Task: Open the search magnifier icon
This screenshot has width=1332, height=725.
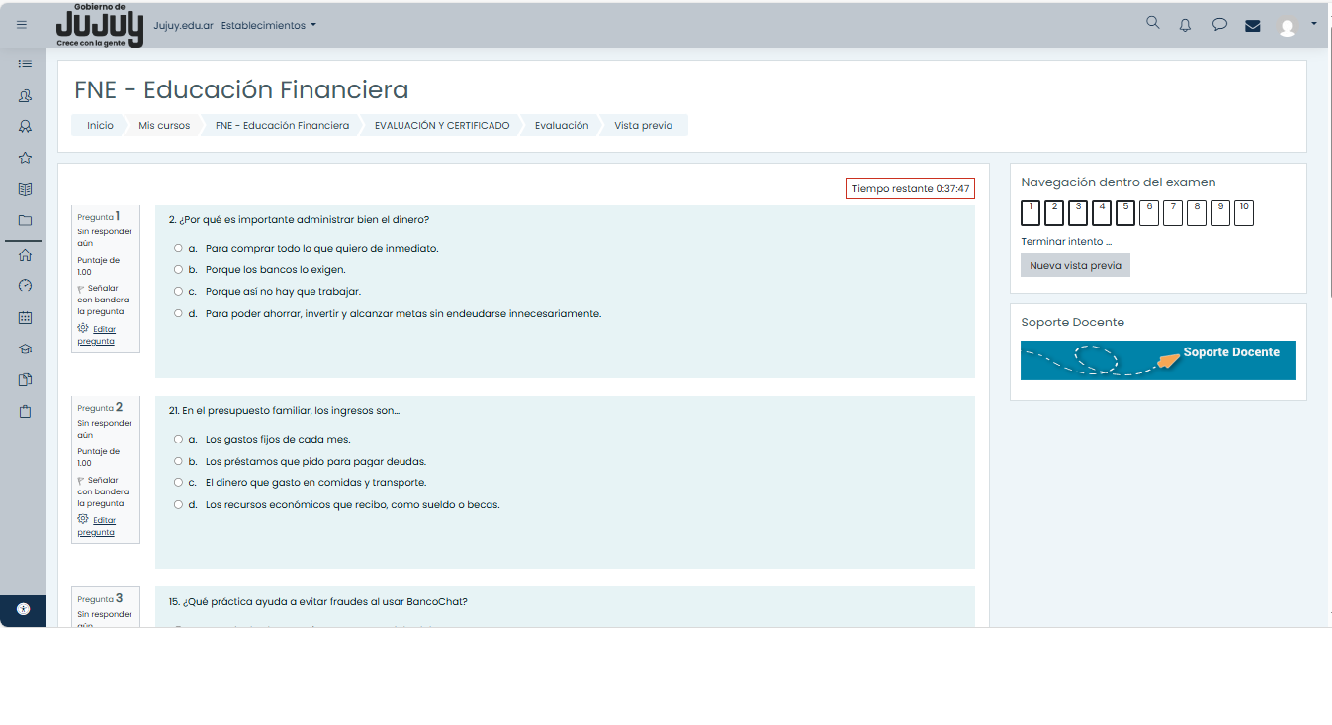Action: click(1153, 23)
